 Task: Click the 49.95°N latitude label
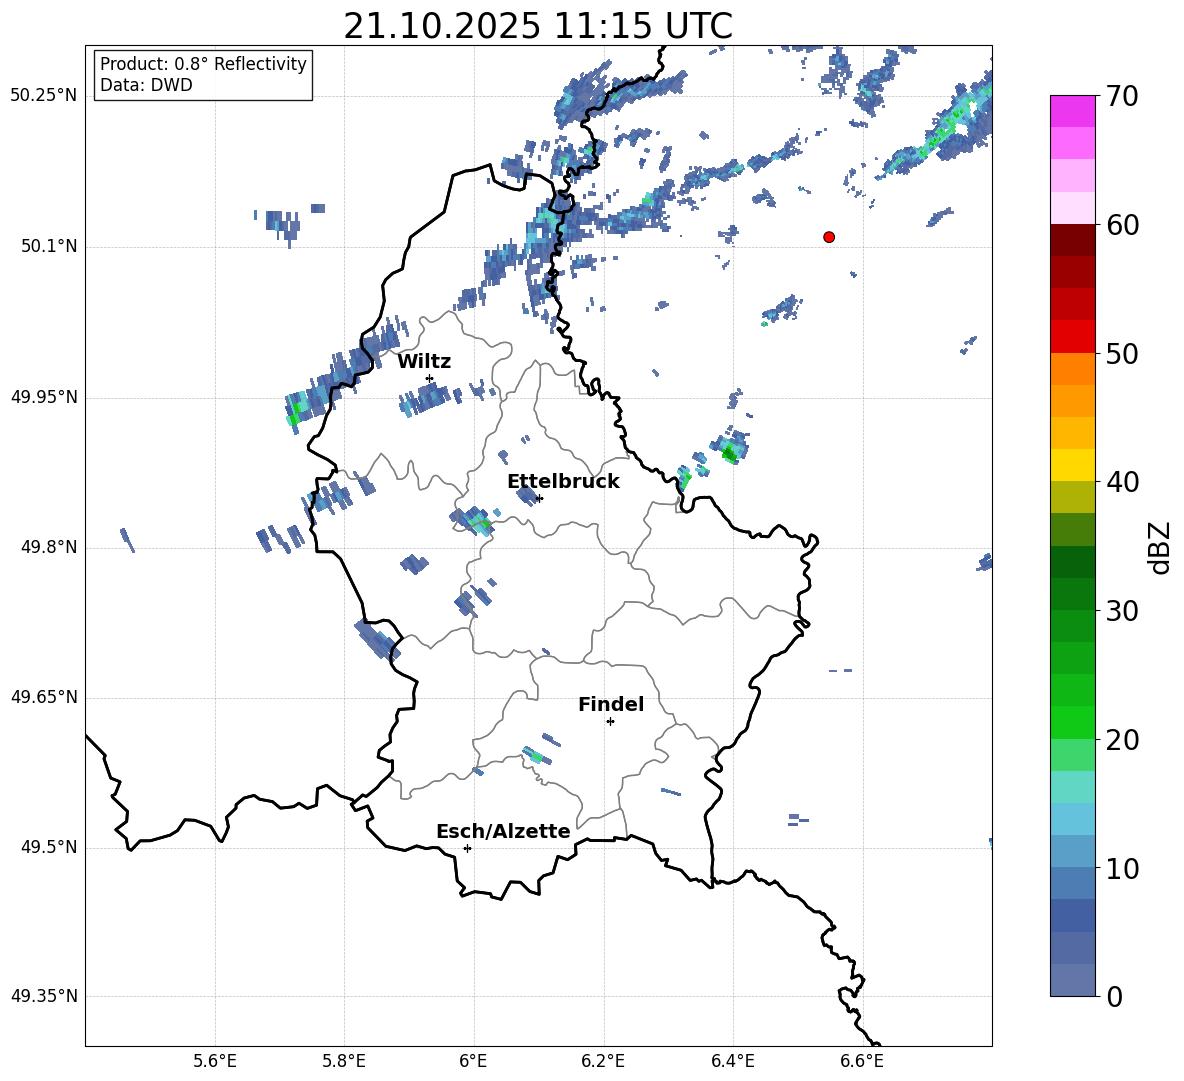coord(44,397)
